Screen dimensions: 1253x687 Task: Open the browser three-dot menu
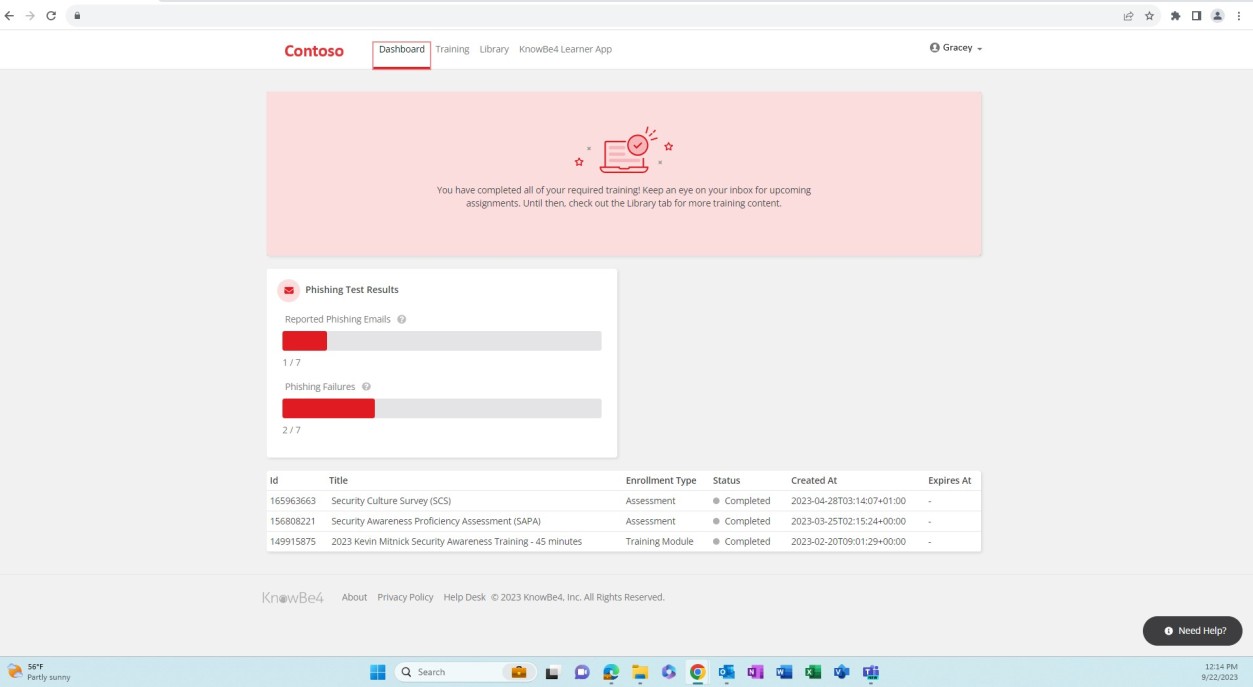1239,16
